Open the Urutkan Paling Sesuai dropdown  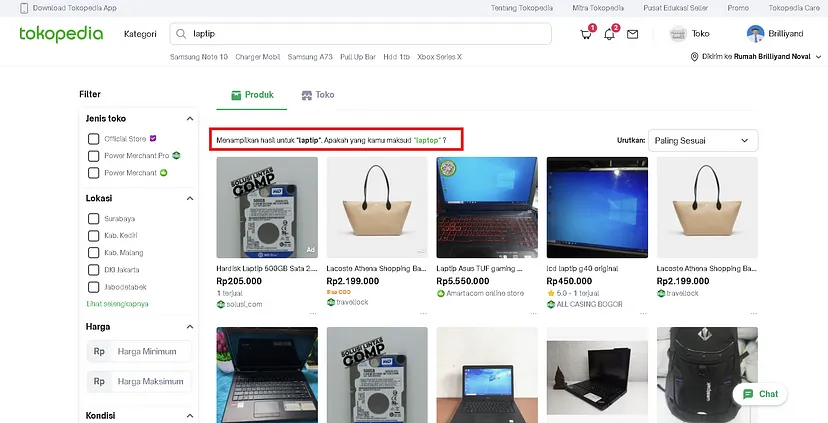703,140
